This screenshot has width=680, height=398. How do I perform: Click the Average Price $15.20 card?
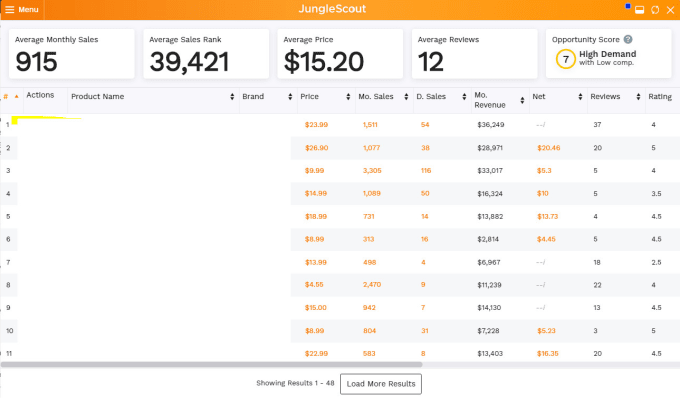click(340, 54)
